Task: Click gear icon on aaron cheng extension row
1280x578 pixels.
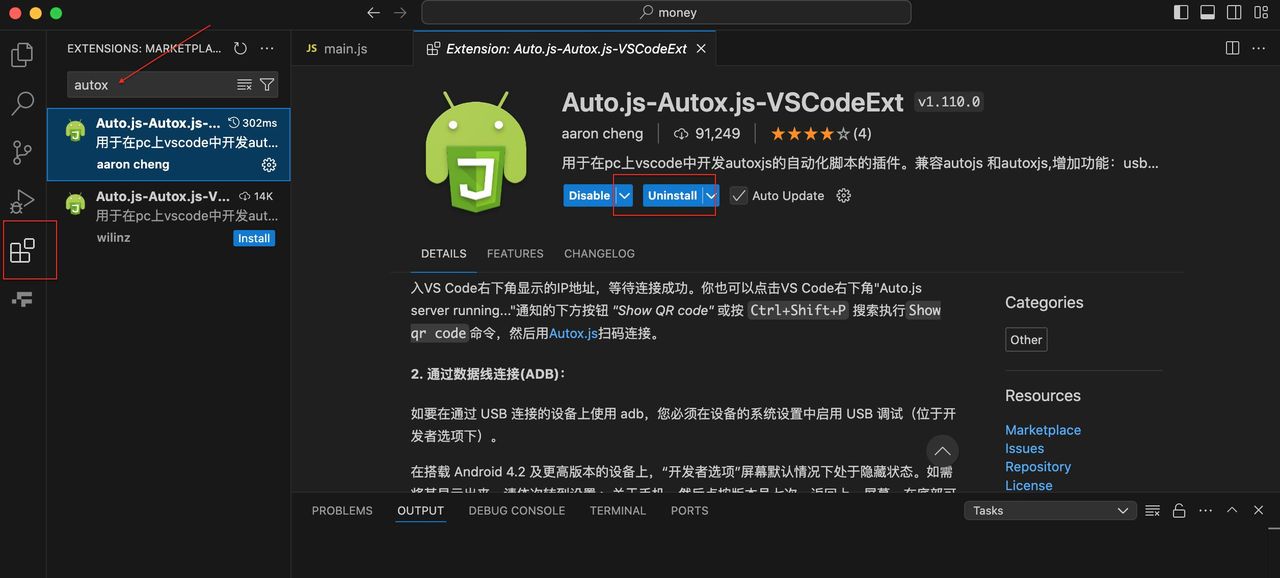Action: (269, 165)
